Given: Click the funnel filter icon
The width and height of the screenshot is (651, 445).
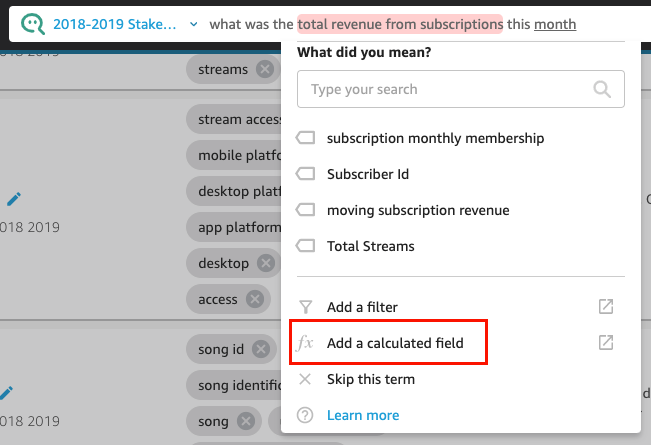Looking at the screenshot, I should [306, 307].
